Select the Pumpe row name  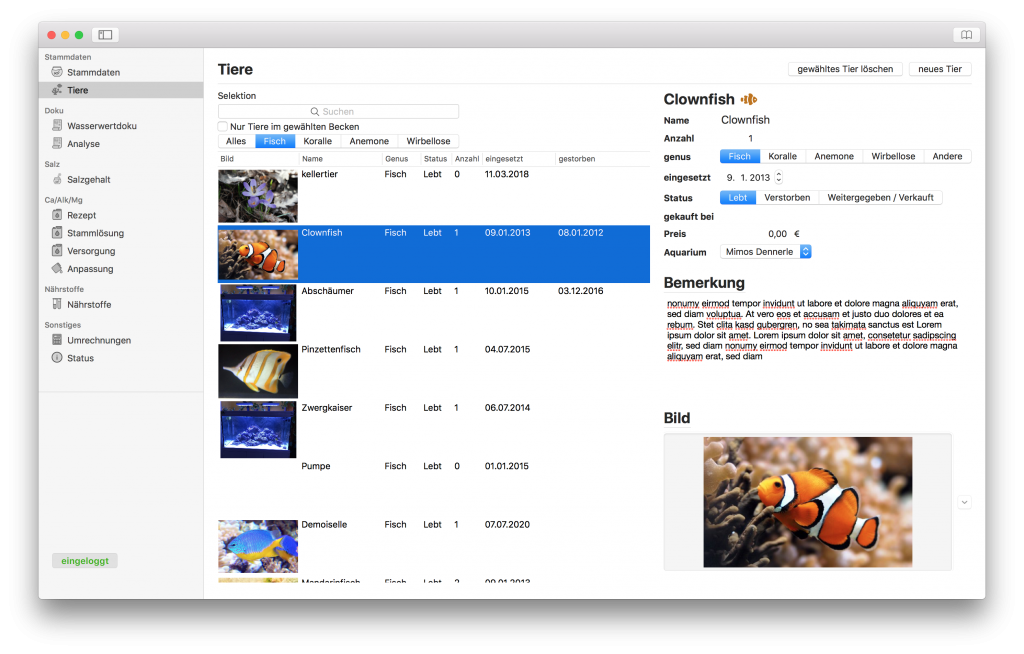pyautogui.click(x=315, y=466)
